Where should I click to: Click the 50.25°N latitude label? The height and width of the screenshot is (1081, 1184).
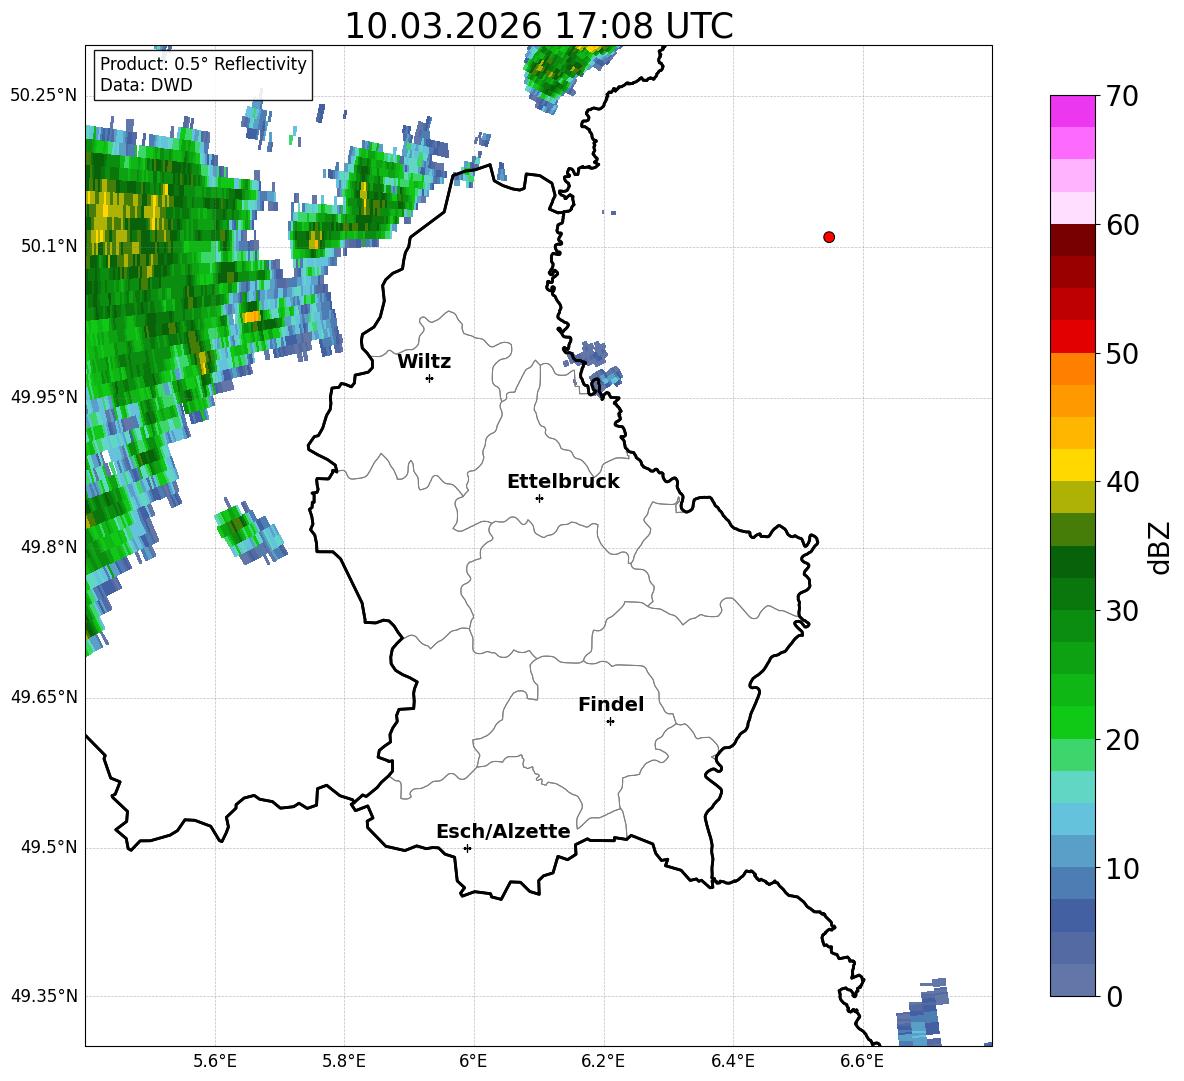click(44, 96)
